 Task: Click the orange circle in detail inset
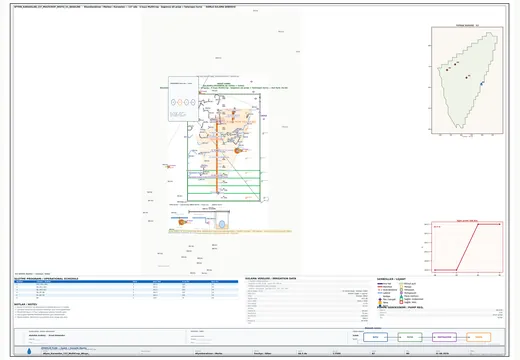[x=180, y=102]
